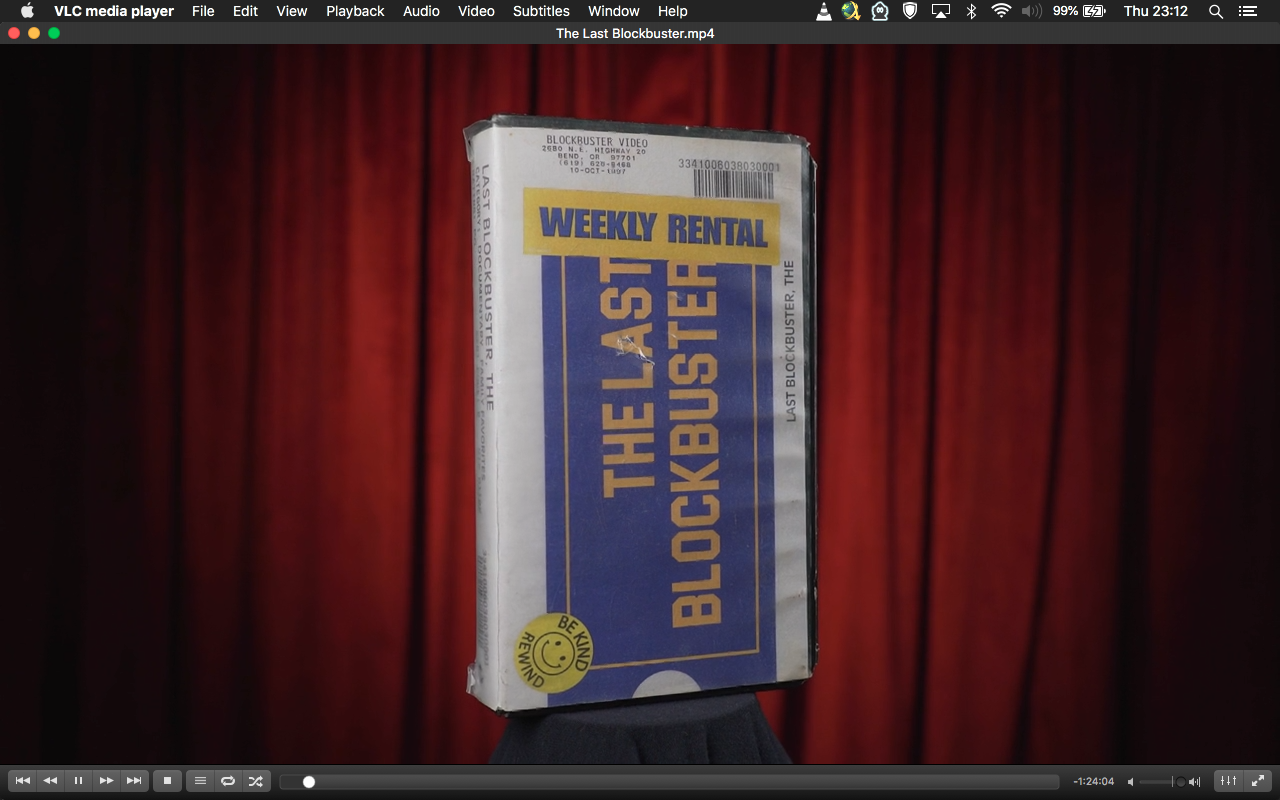Open the VLC media player menu
This screenshot has width=1280, height=800.
tap(114, 11)
